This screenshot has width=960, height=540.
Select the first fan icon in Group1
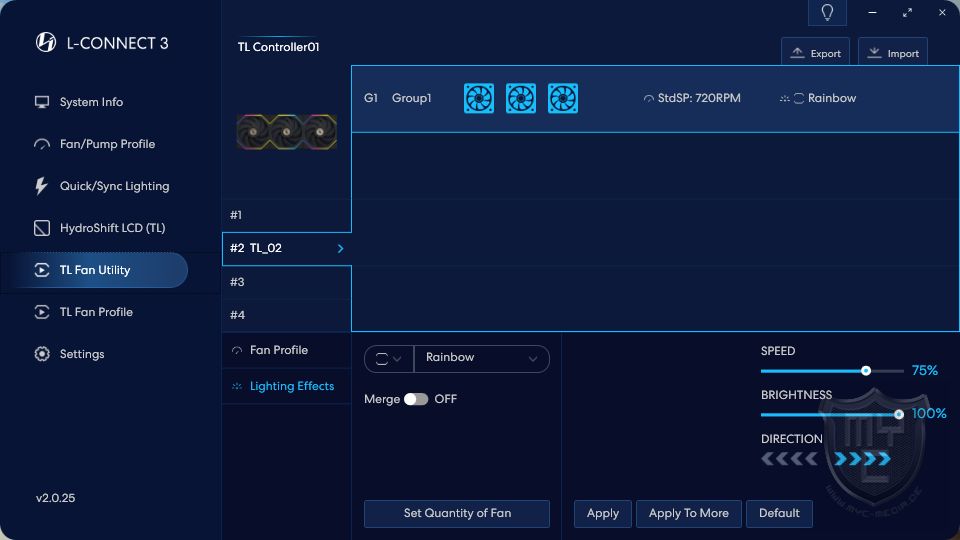pos(479,98)
